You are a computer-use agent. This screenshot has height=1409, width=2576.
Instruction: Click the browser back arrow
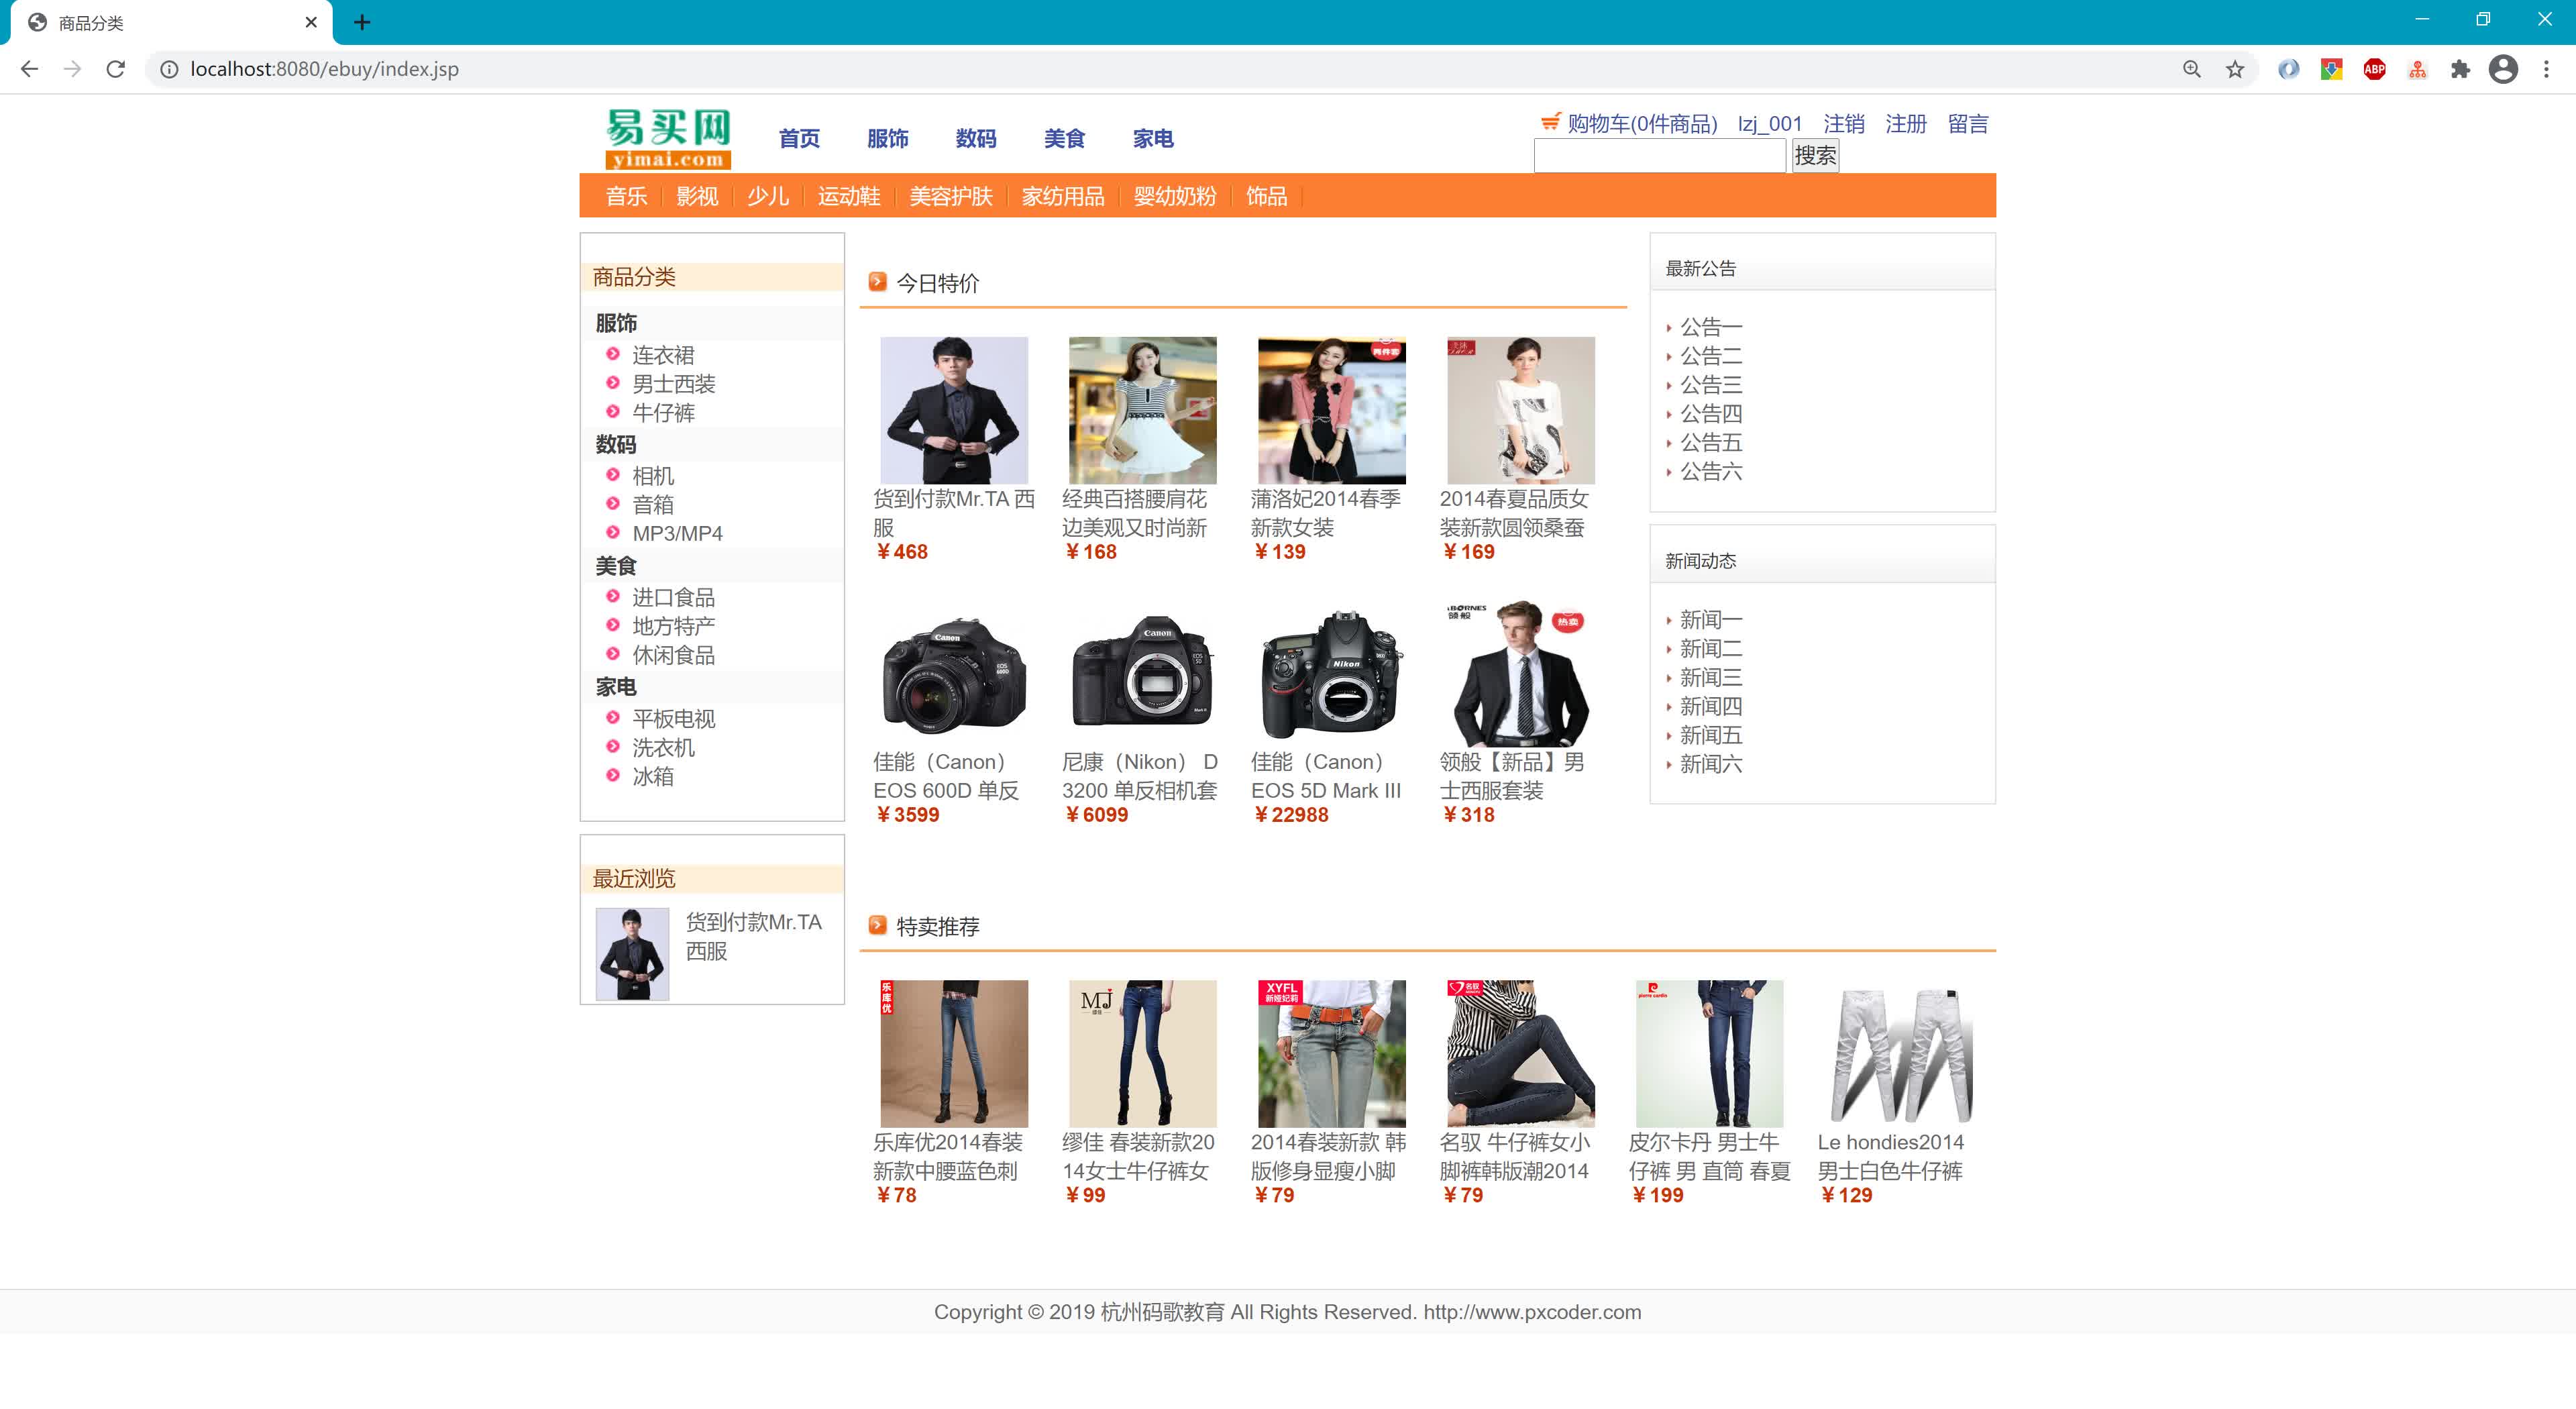pyautogui.click(x=29, y=69)
